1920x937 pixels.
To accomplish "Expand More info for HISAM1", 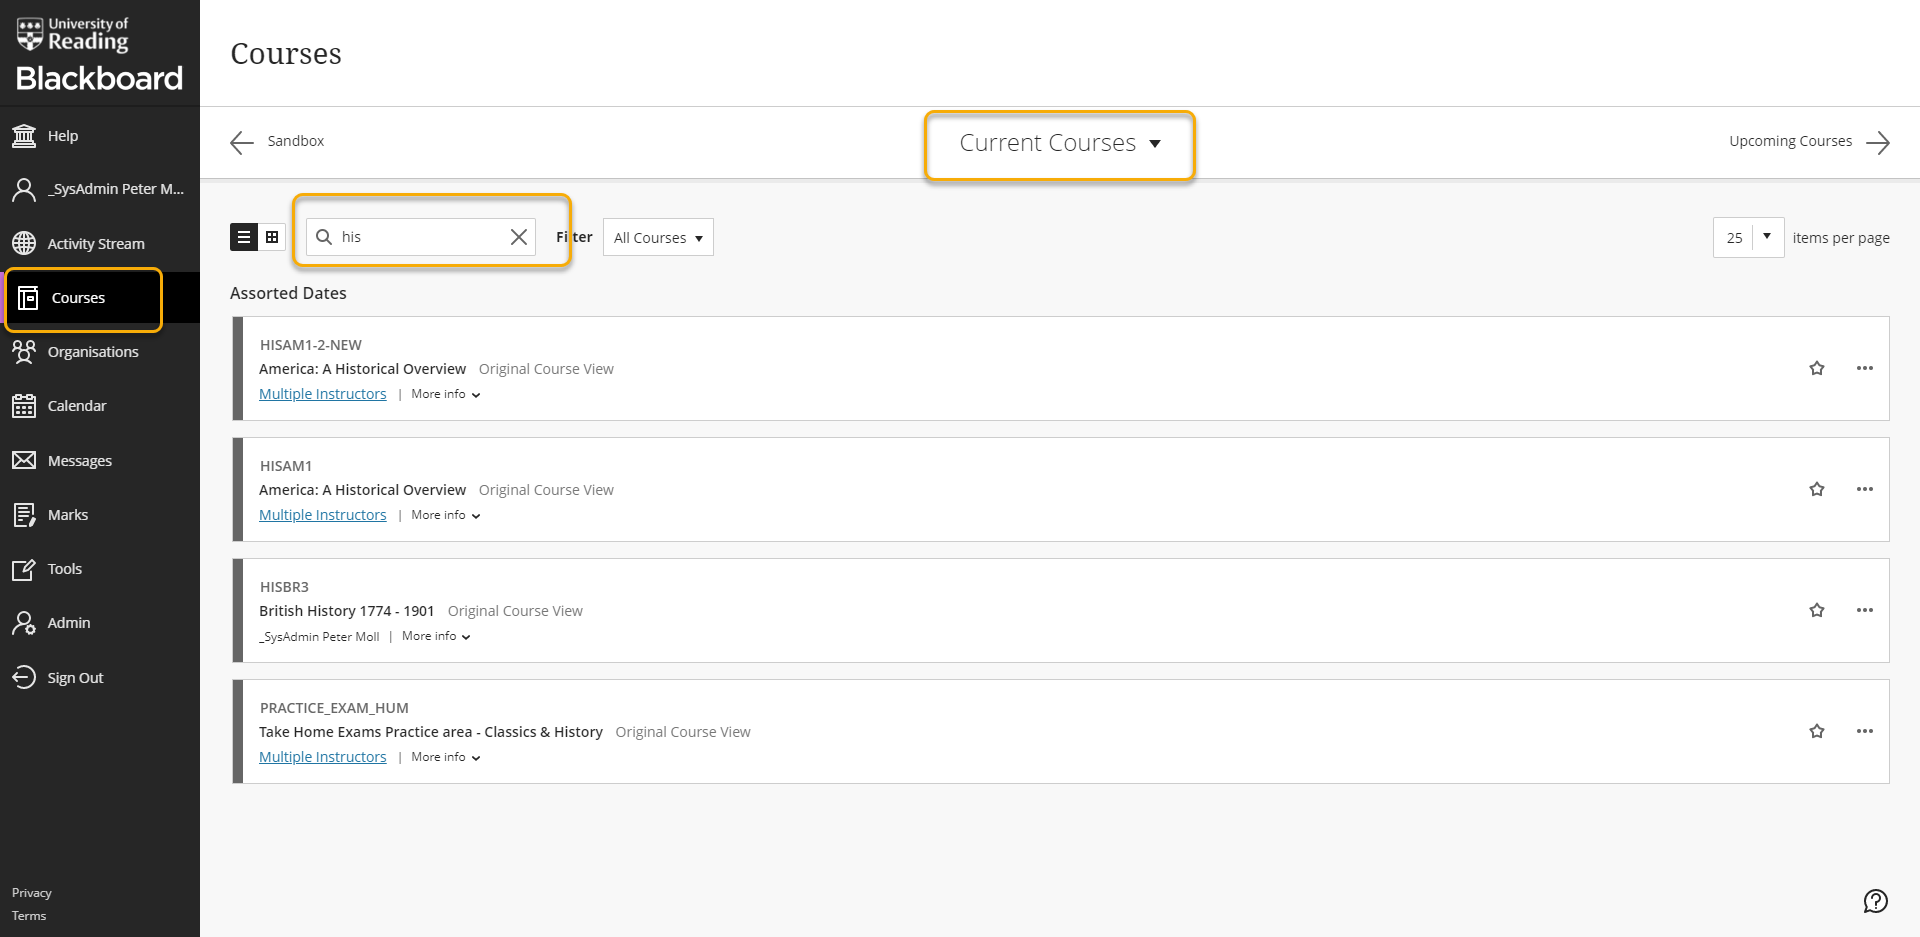I will point(446,515).
